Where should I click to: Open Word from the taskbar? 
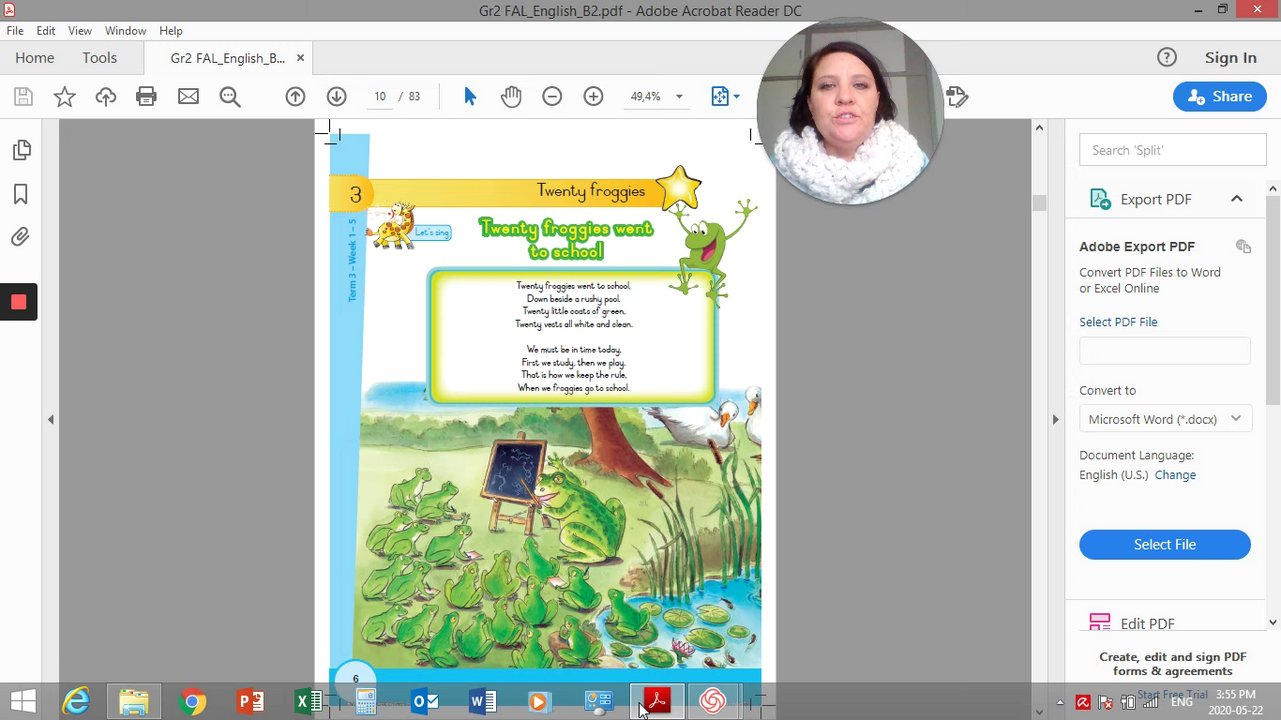482,702
